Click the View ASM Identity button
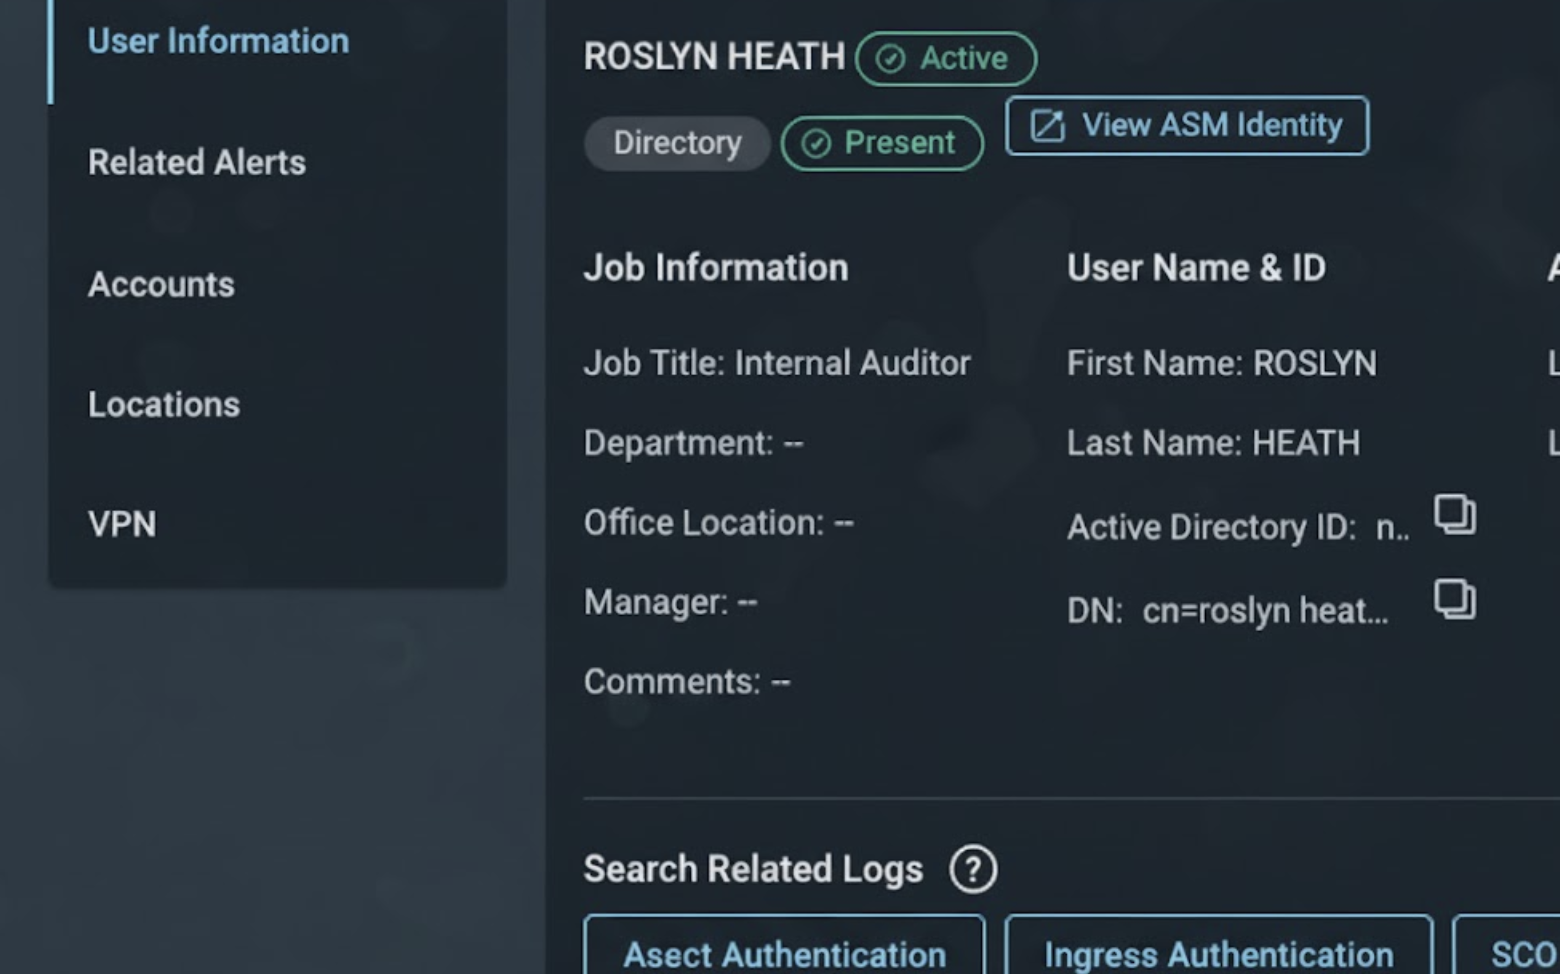This screenshot has height=974, width=1560. tap(1187, 125)
